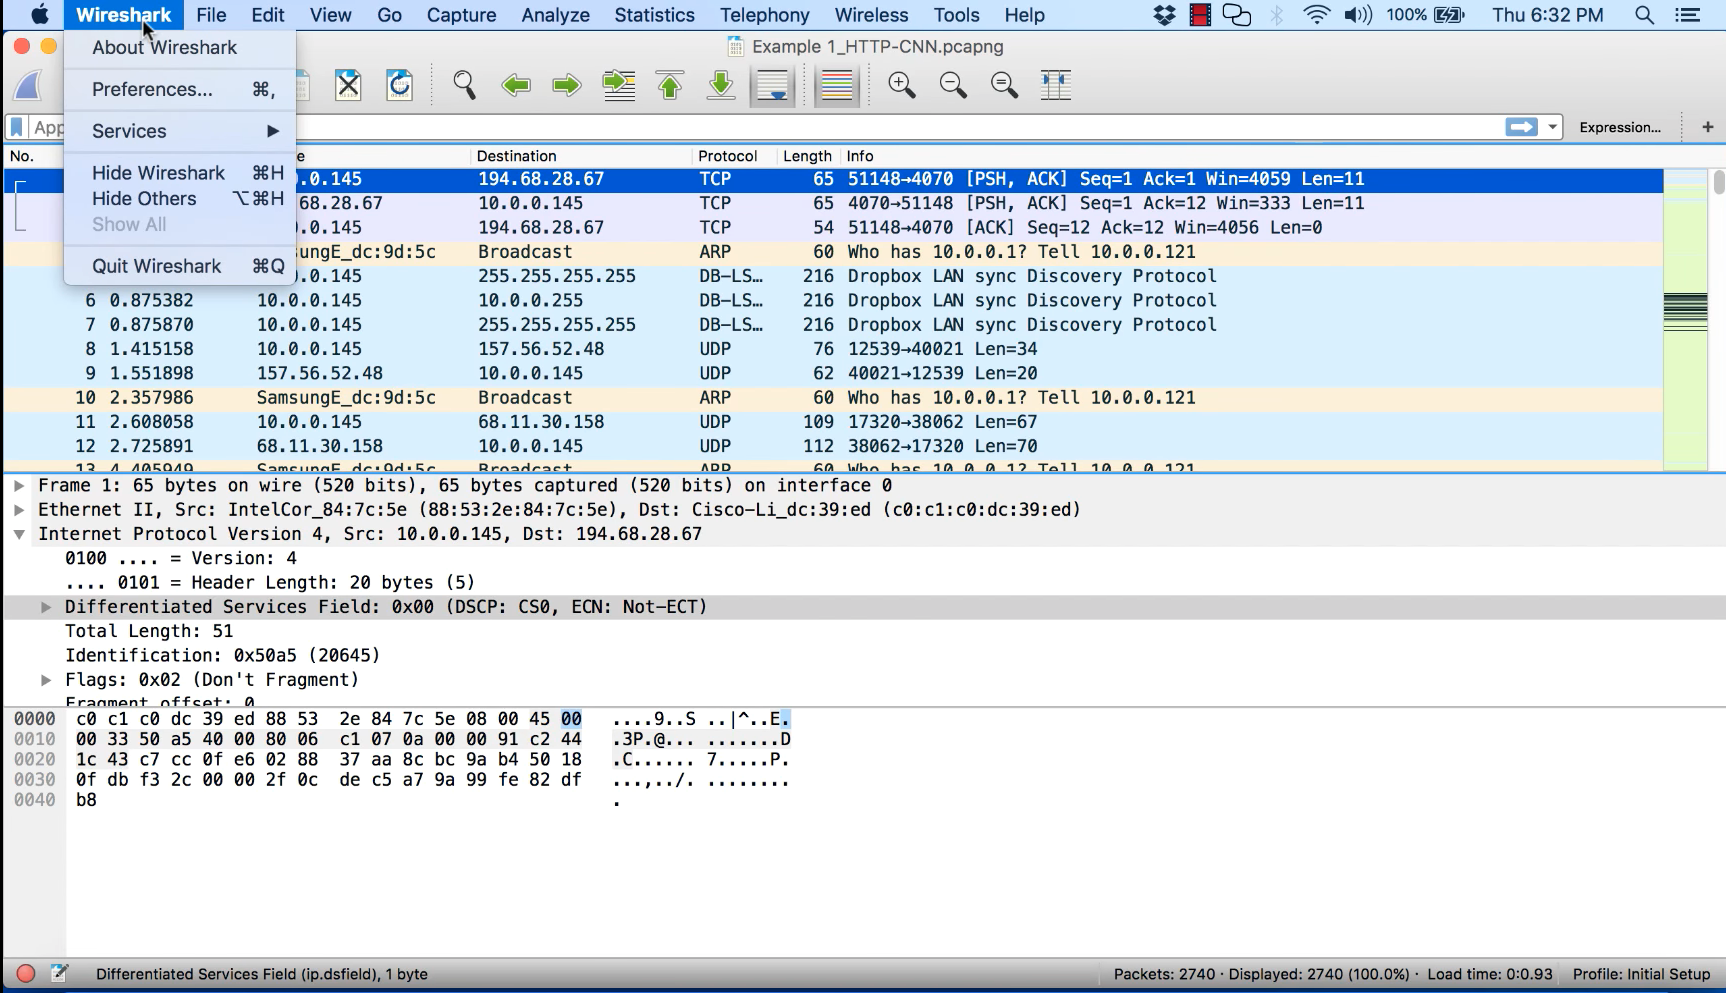Go forward in packet history arrow
The width and height of the screenshot is (1726, 993).
coord(567,85)
